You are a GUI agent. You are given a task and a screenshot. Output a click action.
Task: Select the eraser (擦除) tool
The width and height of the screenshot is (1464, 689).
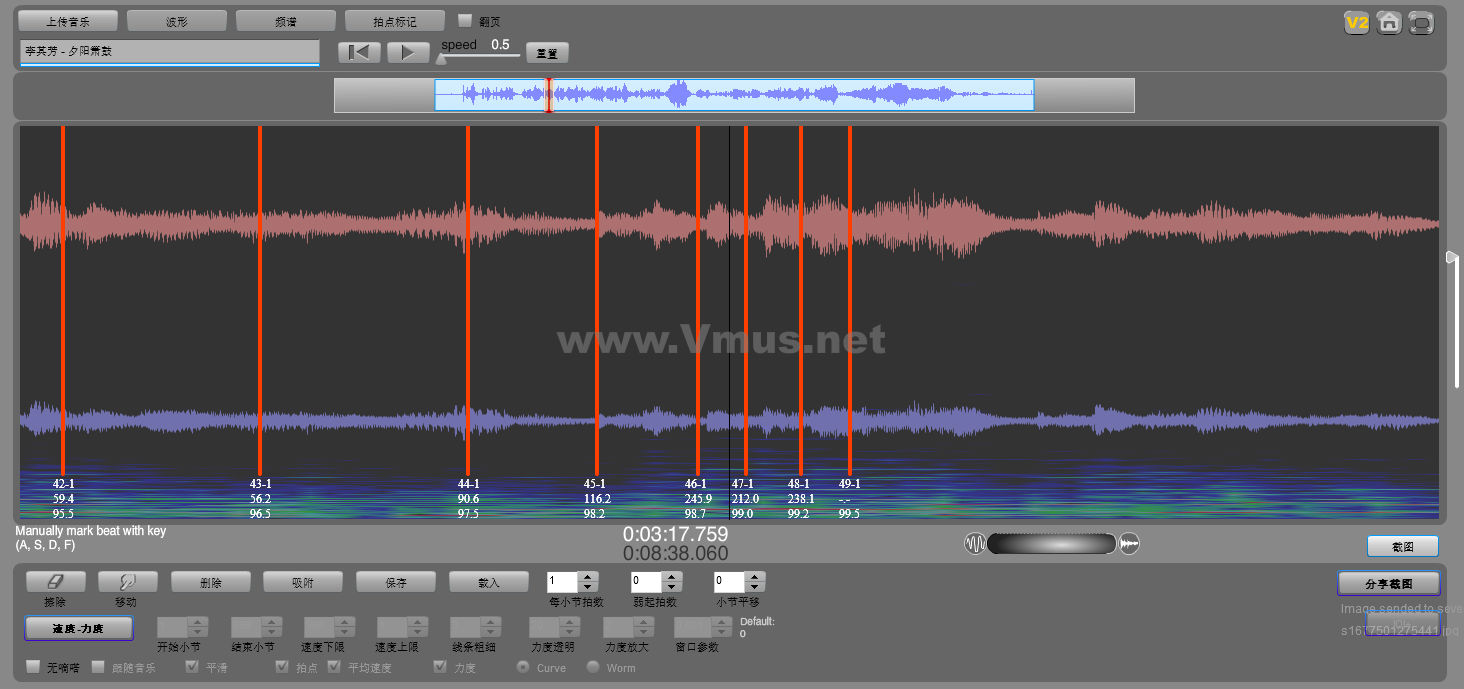click(x=55, y=582)
